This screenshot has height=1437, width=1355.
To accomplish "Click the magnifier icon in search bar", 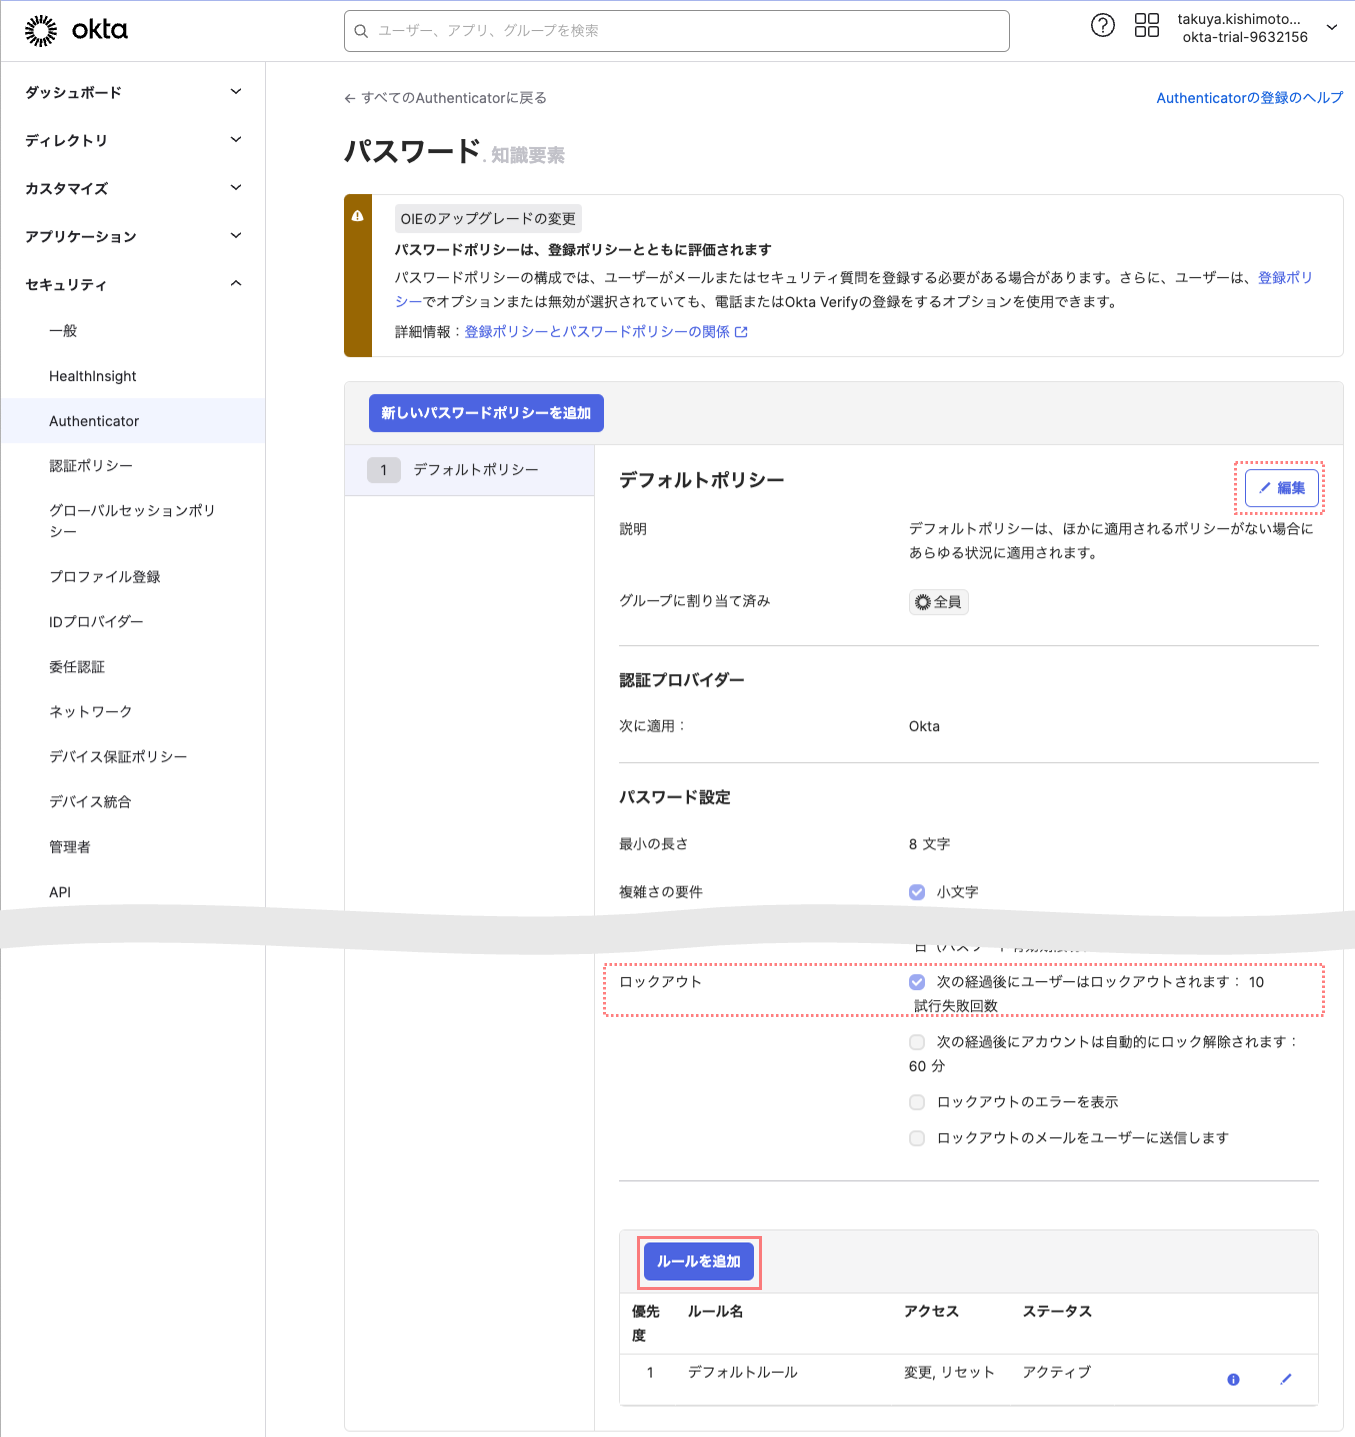I will tap(361, 31).
